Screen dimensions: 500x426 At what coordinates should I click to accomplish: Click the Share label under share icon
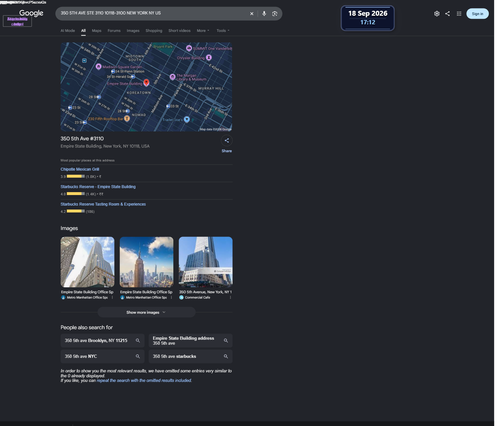[227, 151]
